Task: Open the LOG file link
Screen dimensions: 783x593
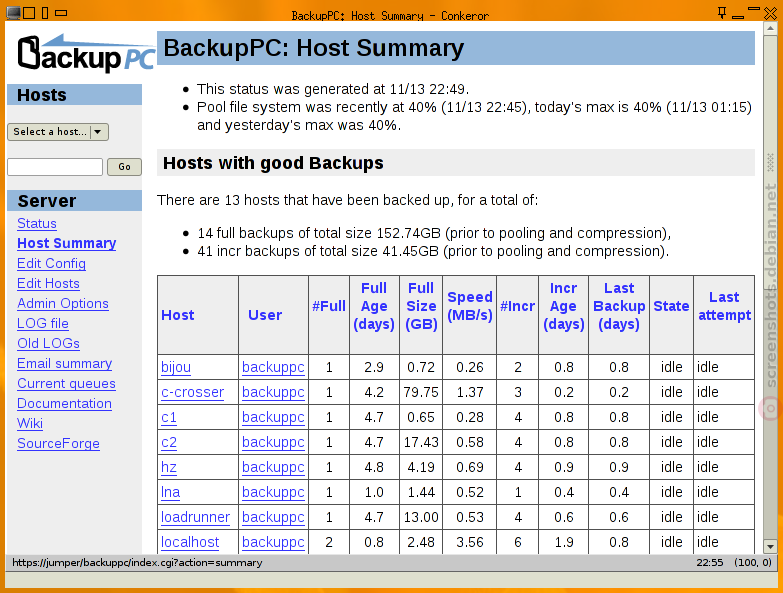Action: [x=43, y=323]
